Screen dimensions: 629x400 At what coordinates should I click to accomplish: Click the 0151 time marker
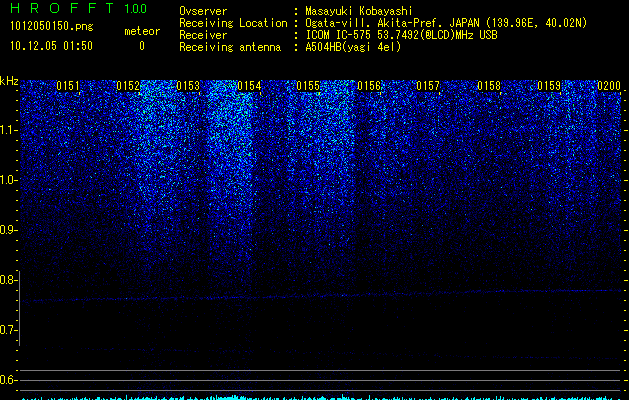tap(68, 86)
